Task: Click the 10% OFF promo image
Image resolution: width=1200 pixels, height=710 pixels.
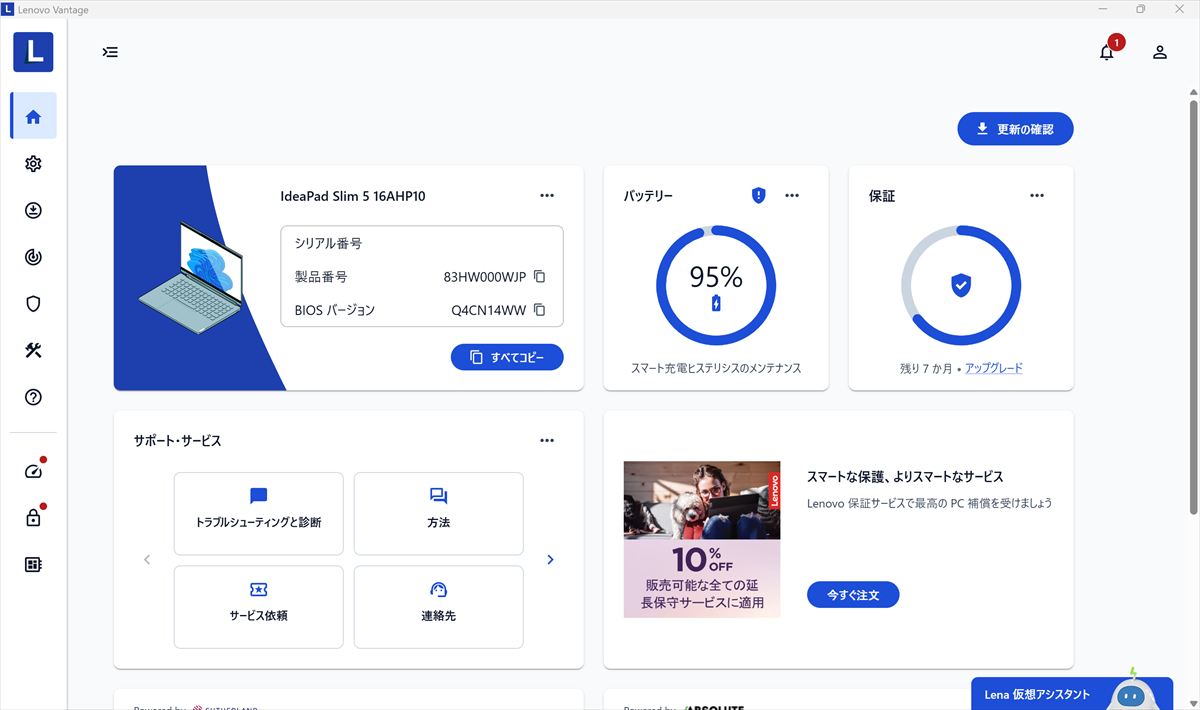Action: pyautogui.click(x=702, y=539)
